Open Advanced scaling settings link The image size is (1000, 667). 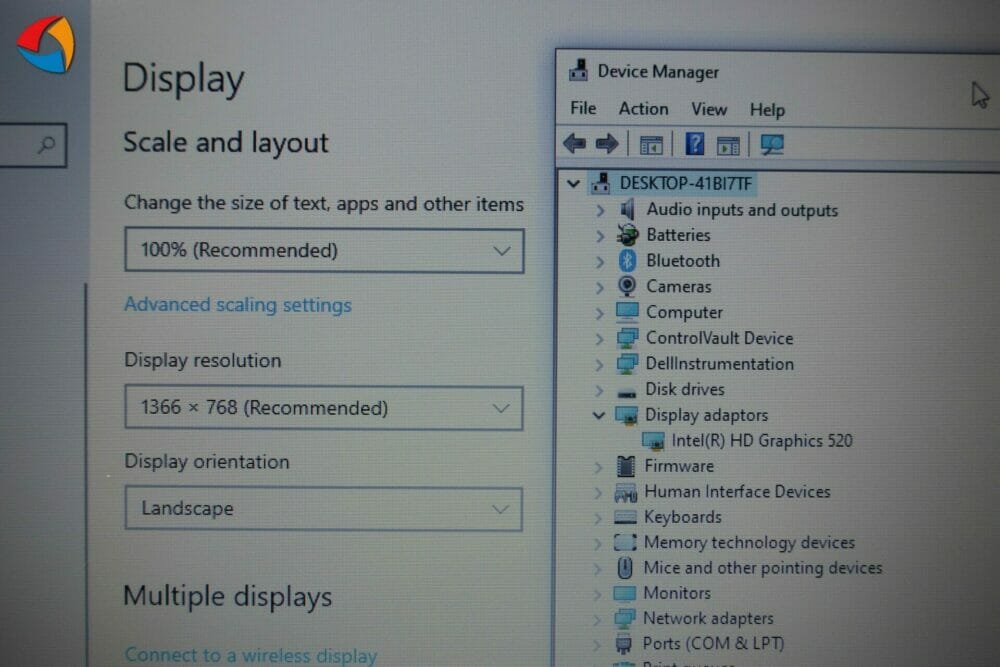(238, 305)
